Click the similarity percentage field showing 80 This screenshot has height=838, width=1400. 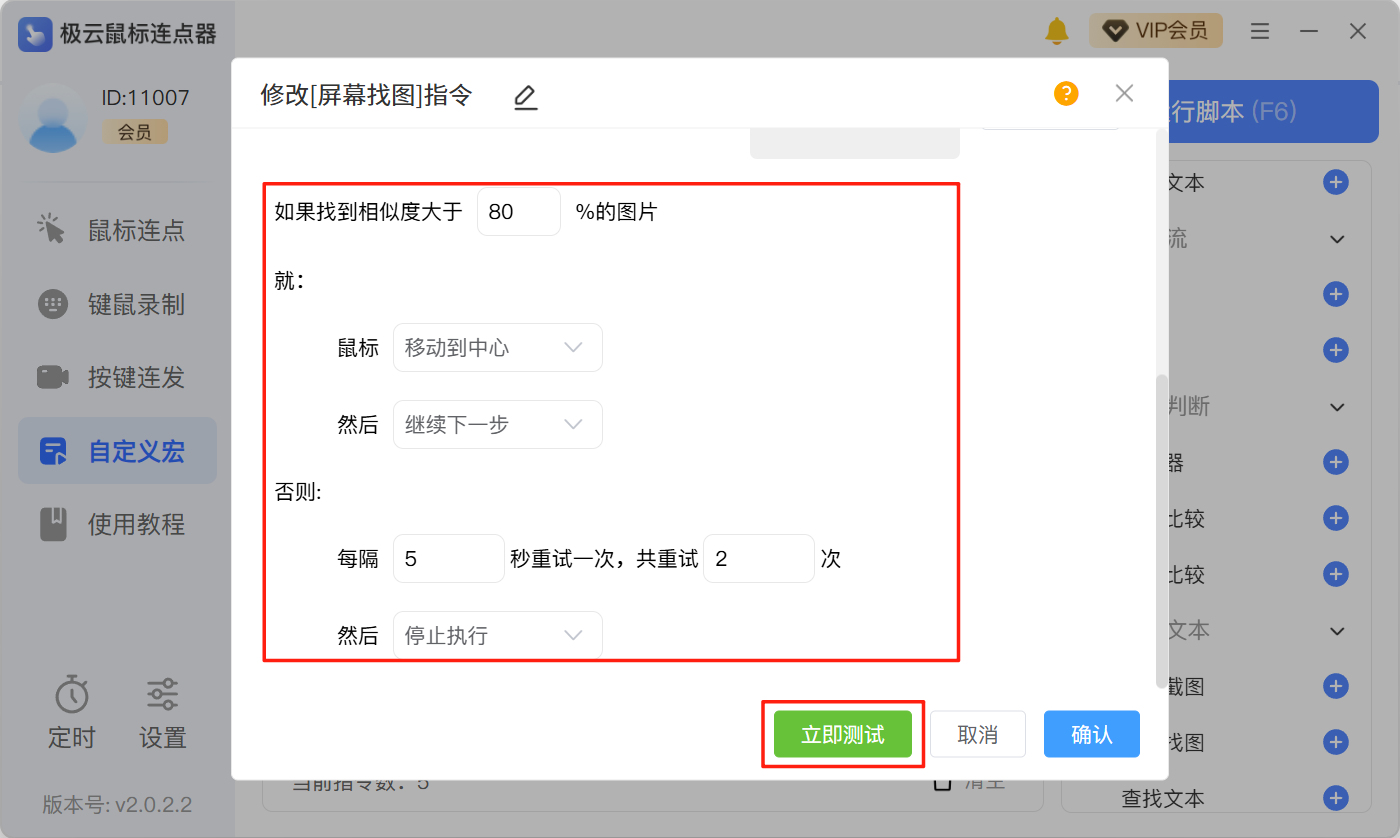518,212
